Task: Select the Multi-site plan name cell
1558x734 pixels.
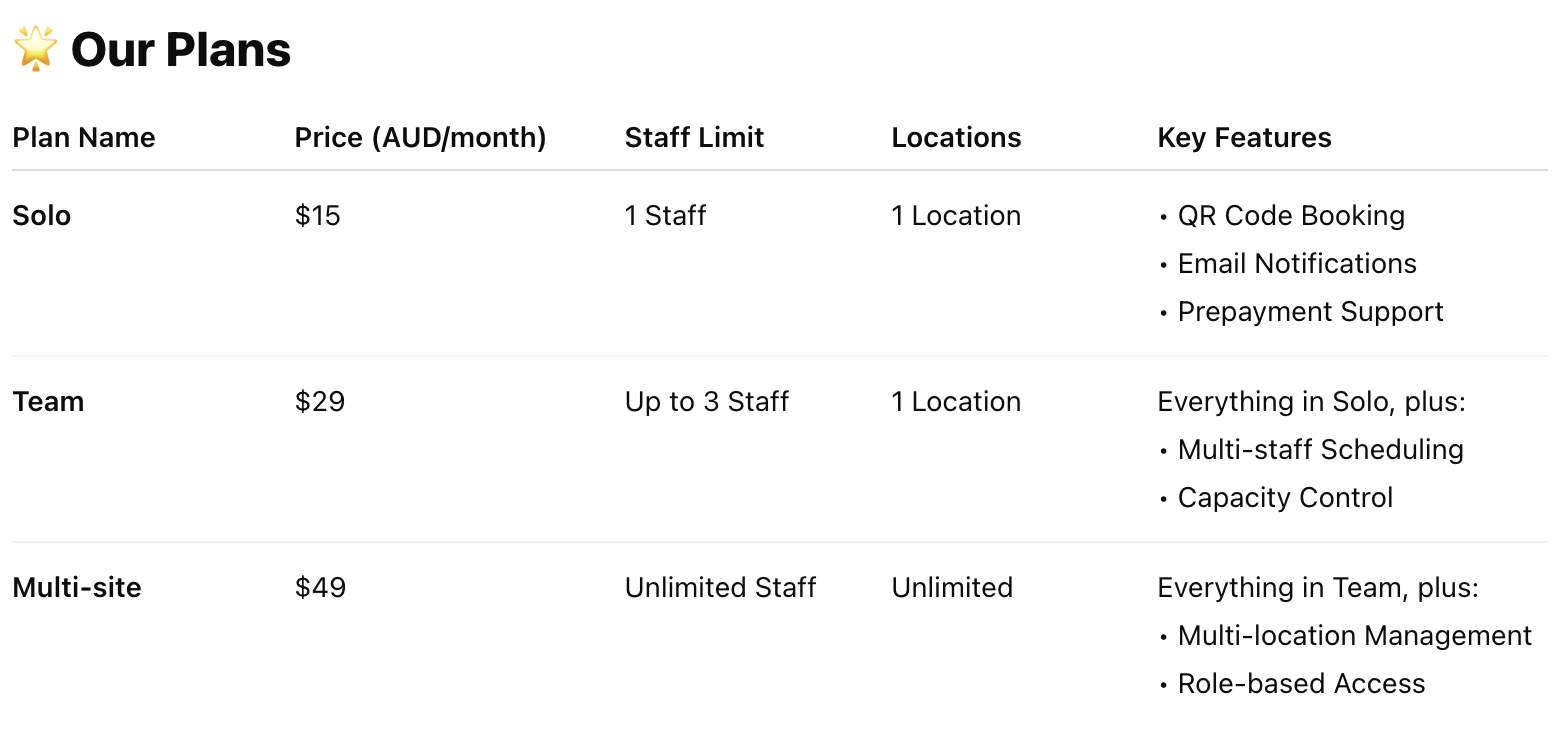Action: 77,588
